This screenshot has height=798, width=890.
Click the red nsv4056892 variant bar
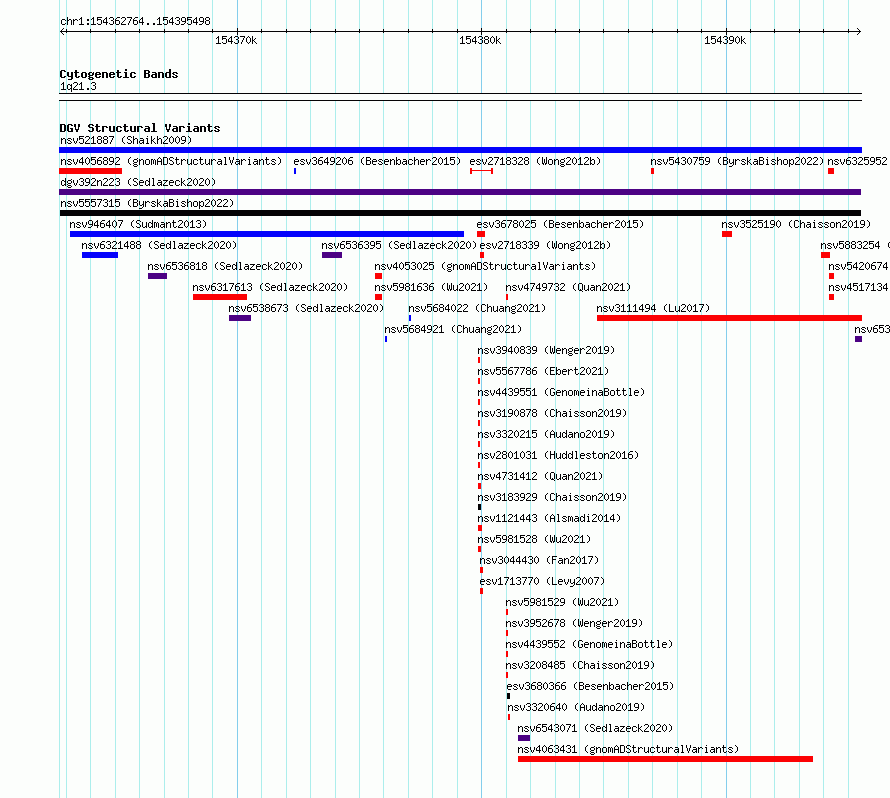(90, 171)
